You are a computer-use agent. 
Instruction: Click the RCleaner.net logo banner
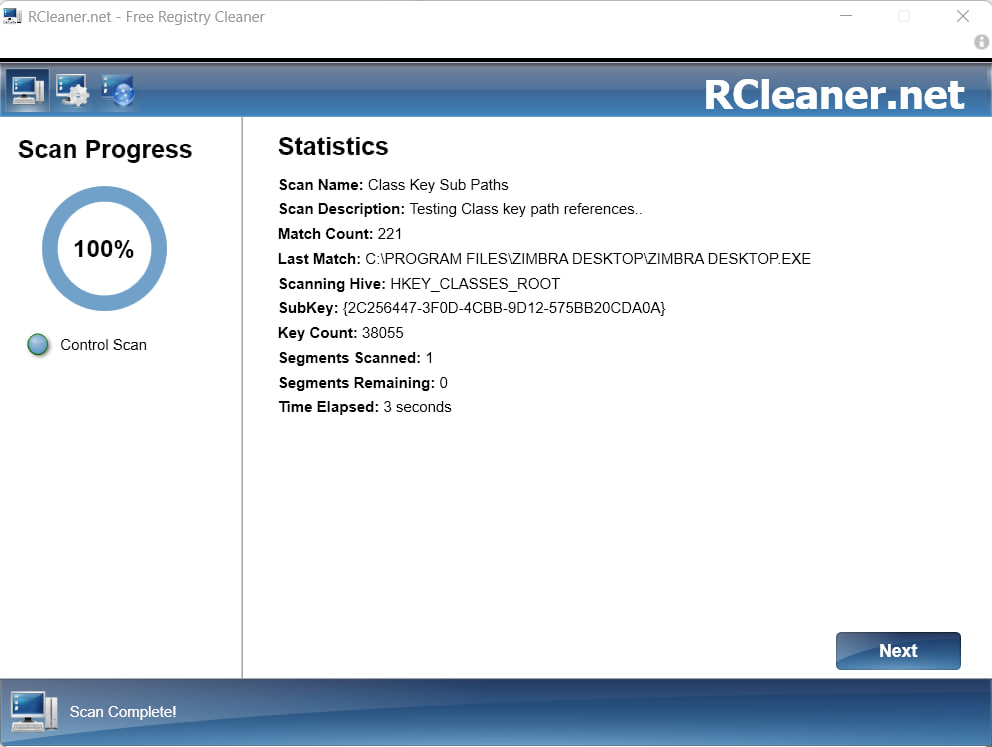834,95
